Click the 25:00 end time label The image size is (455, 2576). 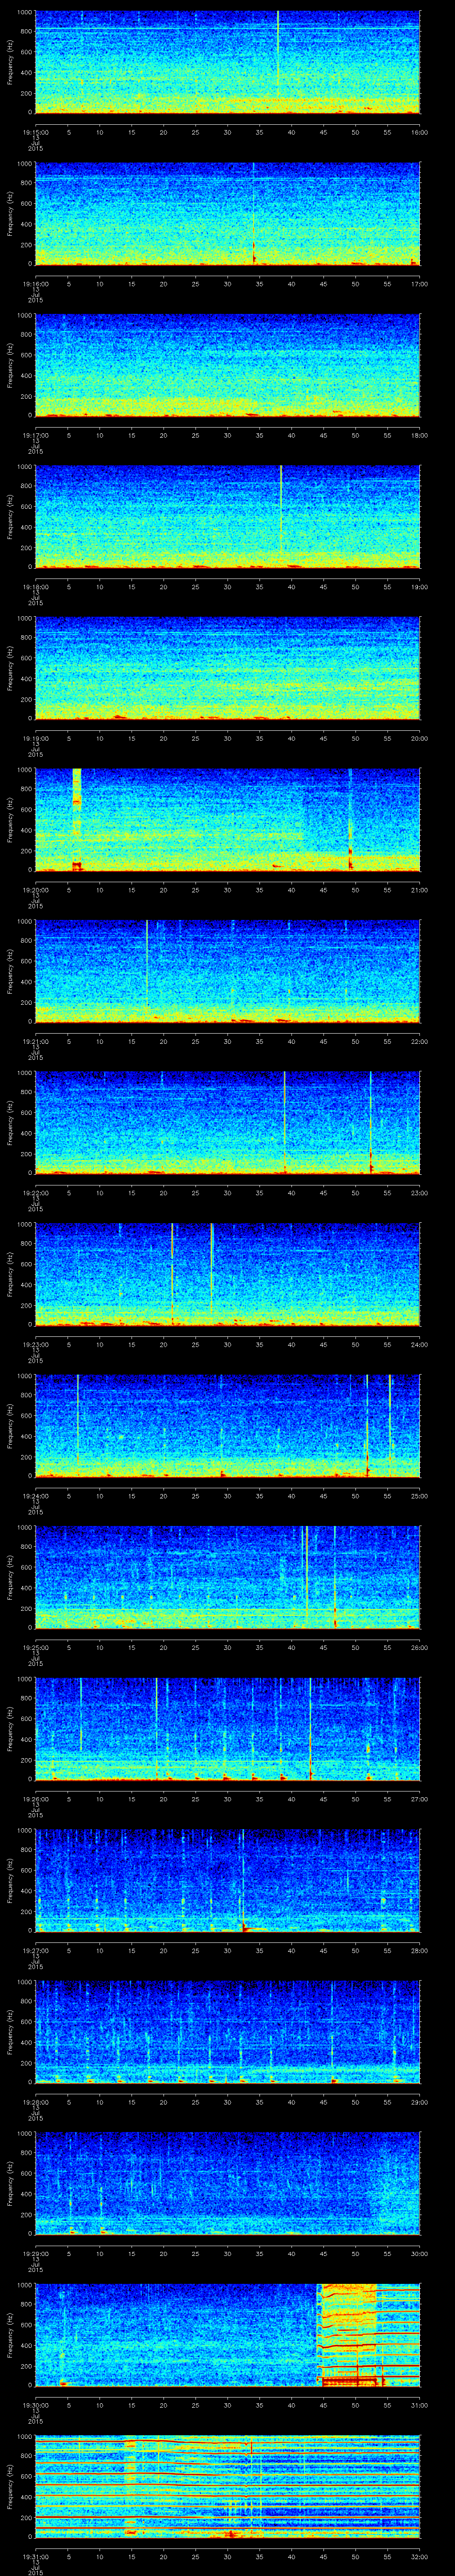(420, 1496)
